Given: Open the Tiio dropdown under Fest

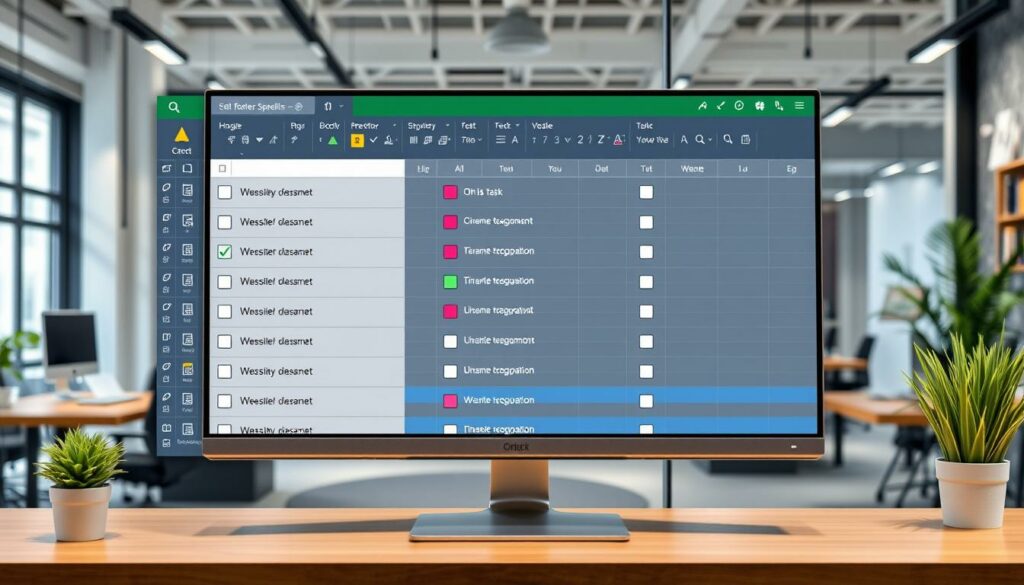Looking at the screenshot, I should click(472, 140).
